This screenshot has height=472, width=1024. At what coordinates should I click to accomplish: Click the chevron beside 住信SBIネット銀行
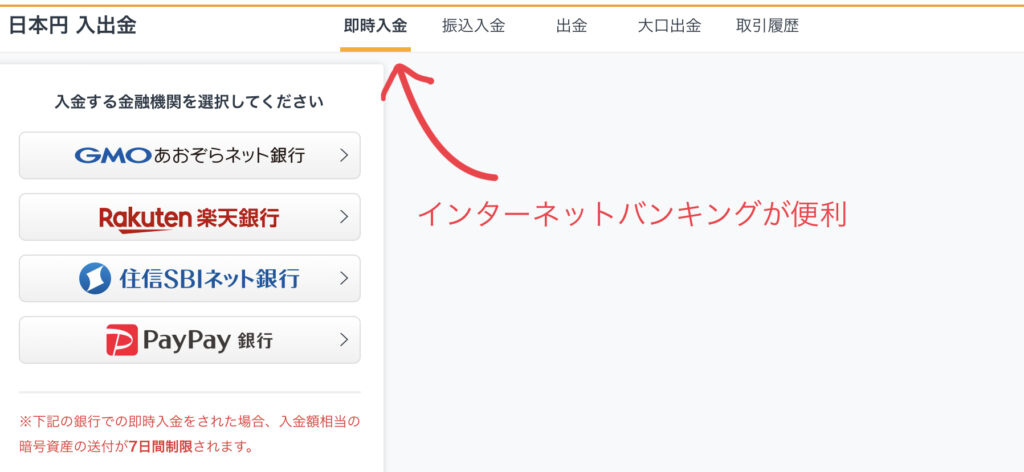tap(344, 279)
